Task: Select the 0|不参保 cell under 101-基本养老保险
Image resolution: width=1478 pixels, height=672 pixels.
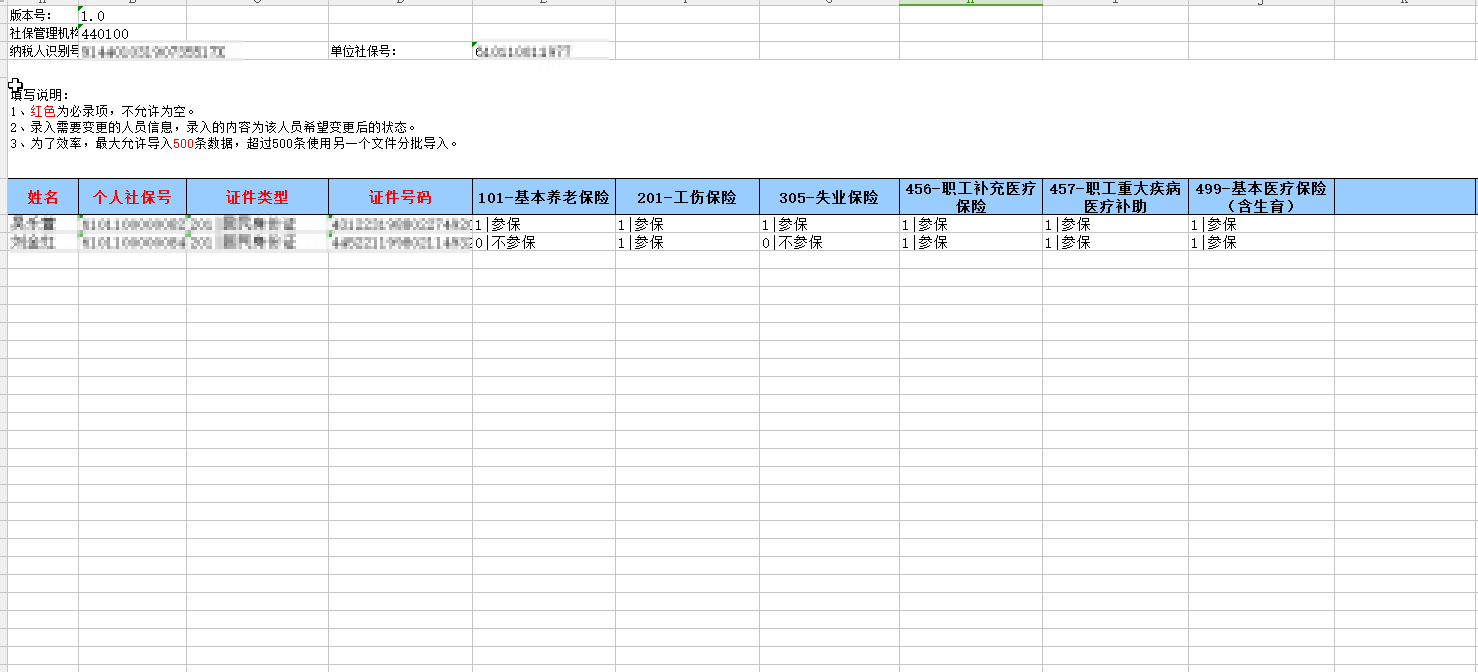Action: 543,243
